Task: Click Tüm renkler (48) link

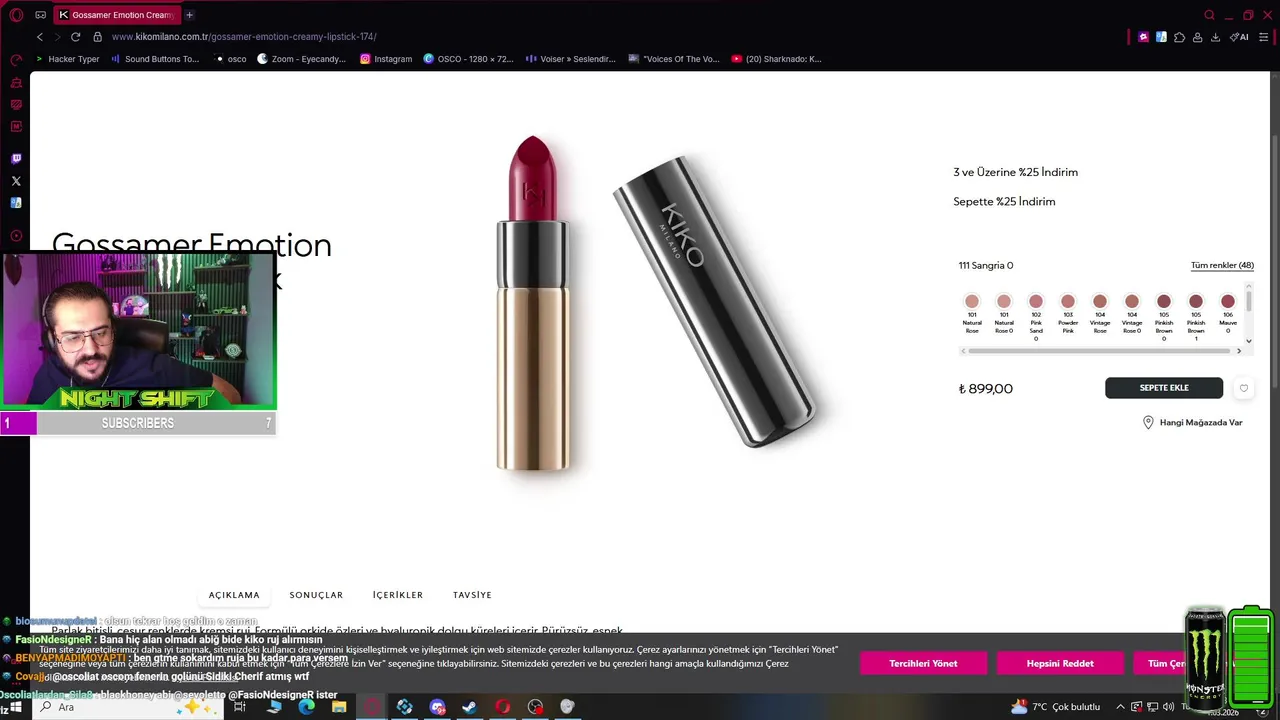Action: 1222,265
